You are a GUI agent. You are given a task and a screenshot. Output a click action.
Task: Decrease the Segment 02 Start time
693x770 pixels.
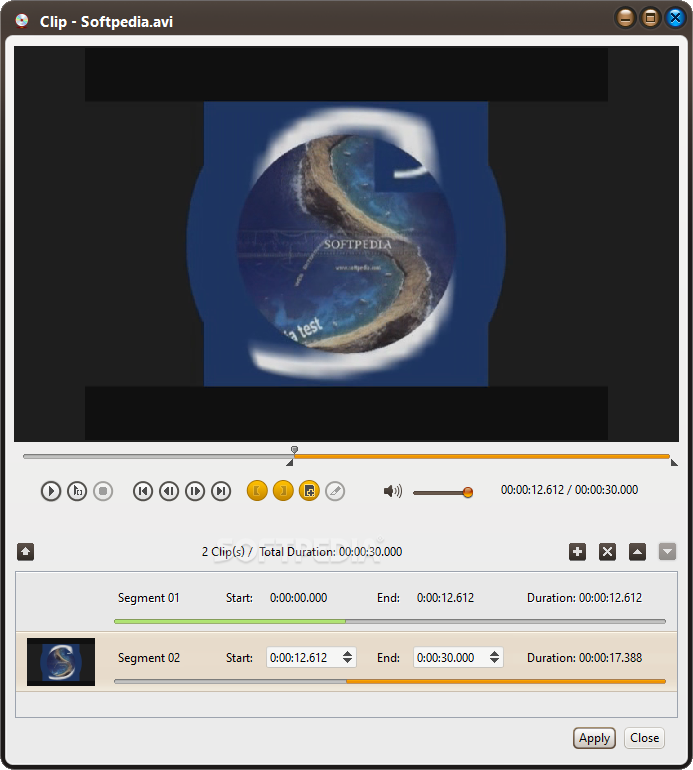pyautogui.click(x=347, y=661)
